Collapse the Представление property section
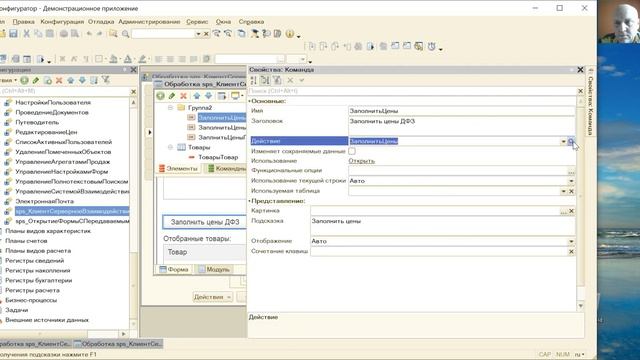The width and height of the screenshot is (640, 360). (x=249, y=201)
